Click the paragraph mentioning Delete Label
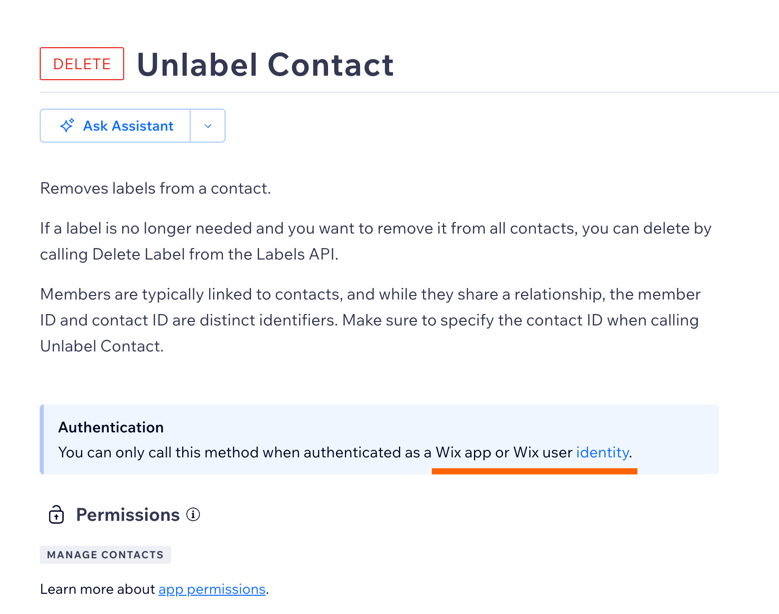Image resolution: width=779 pixels, height=614 pixels. (x=375, y=241)
